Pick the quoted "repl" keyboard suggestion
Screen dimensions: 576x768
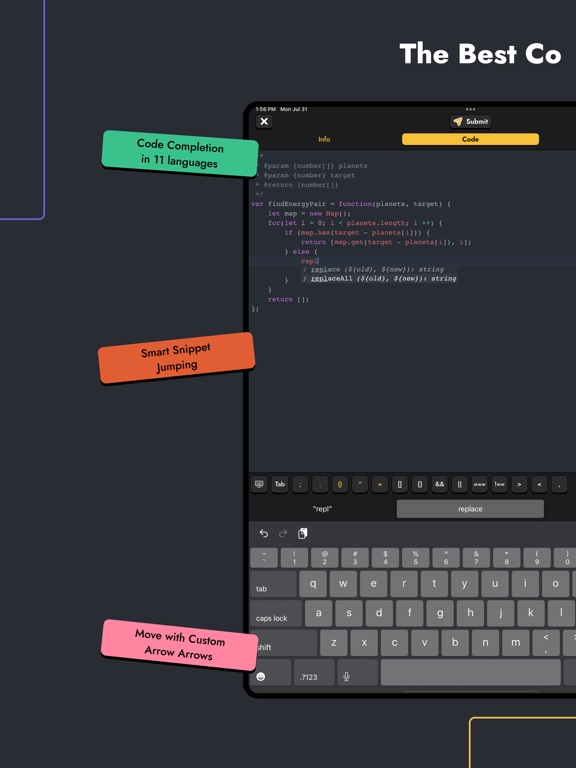point(322,509)
